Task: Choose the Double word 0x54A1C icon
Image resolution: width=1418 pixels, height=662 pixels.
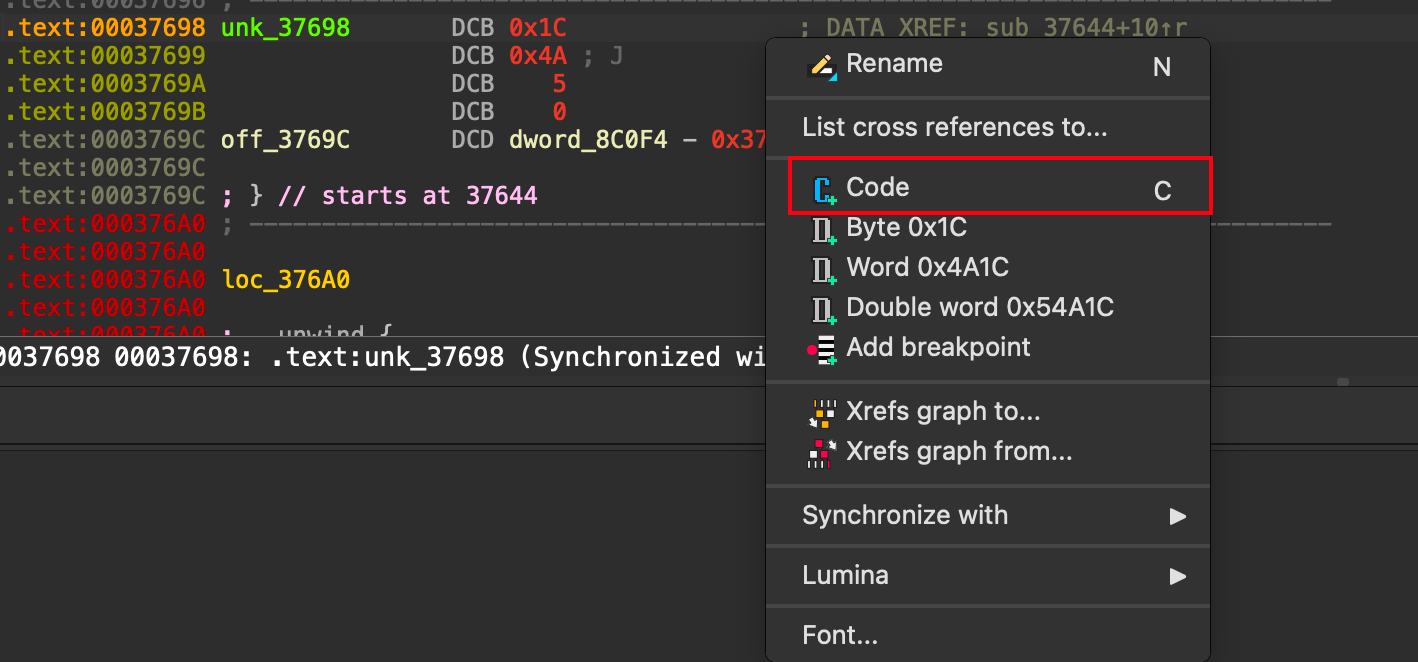Action: click(825, 309)
